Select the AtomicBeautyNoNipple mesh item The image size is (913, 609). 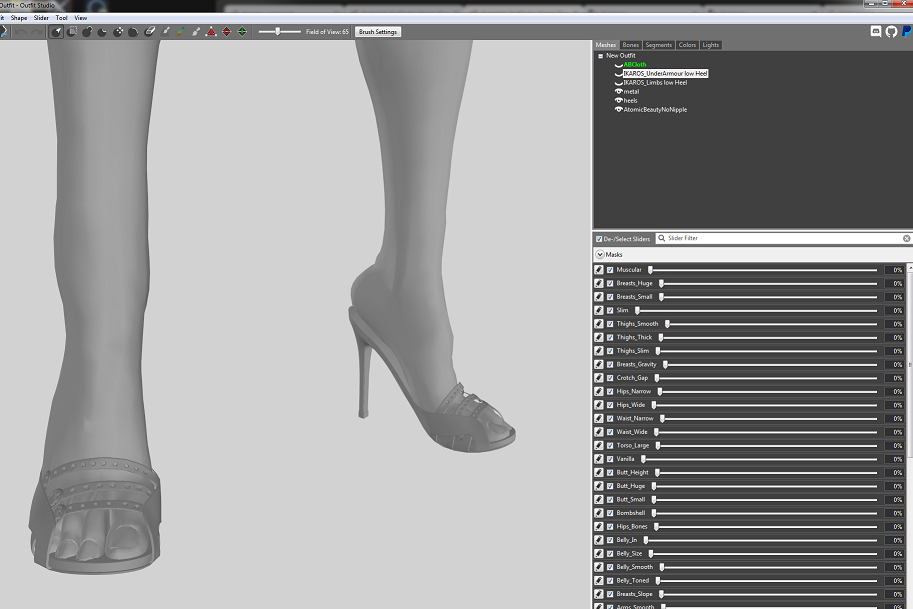[x=655, y=109]
